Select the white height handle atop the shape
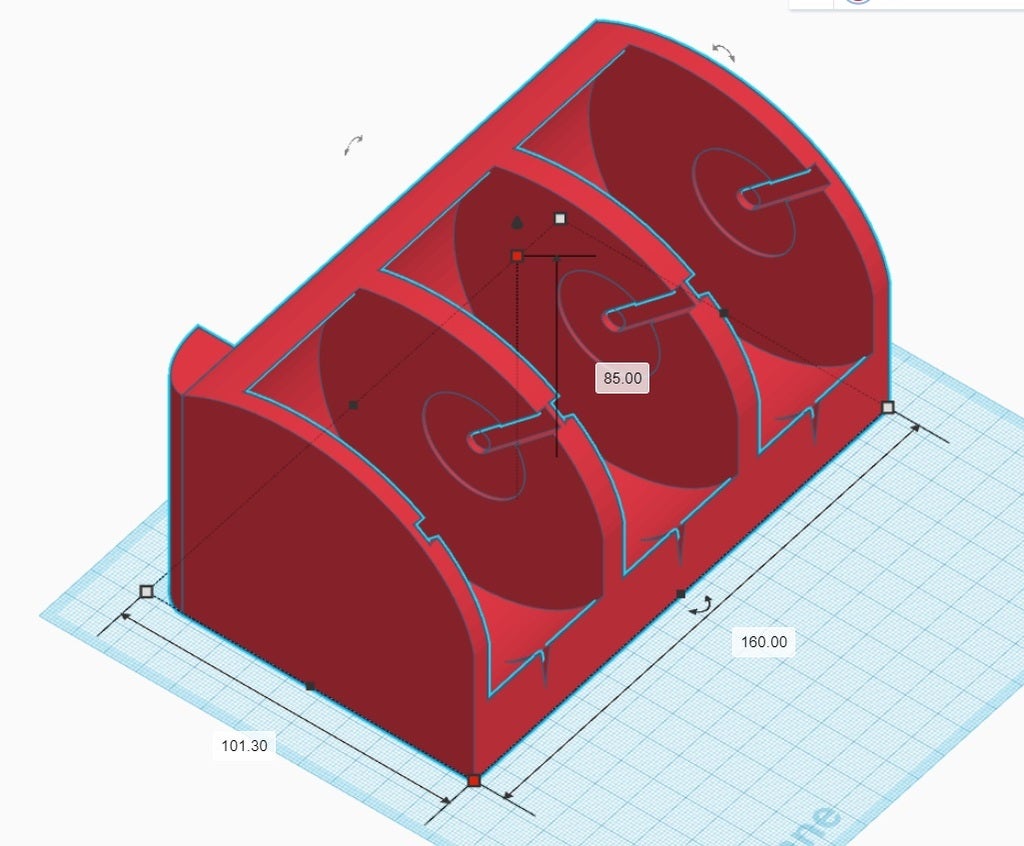This screenshot has width=1024, height=846. pyautogui.click(x=560, y=219)
